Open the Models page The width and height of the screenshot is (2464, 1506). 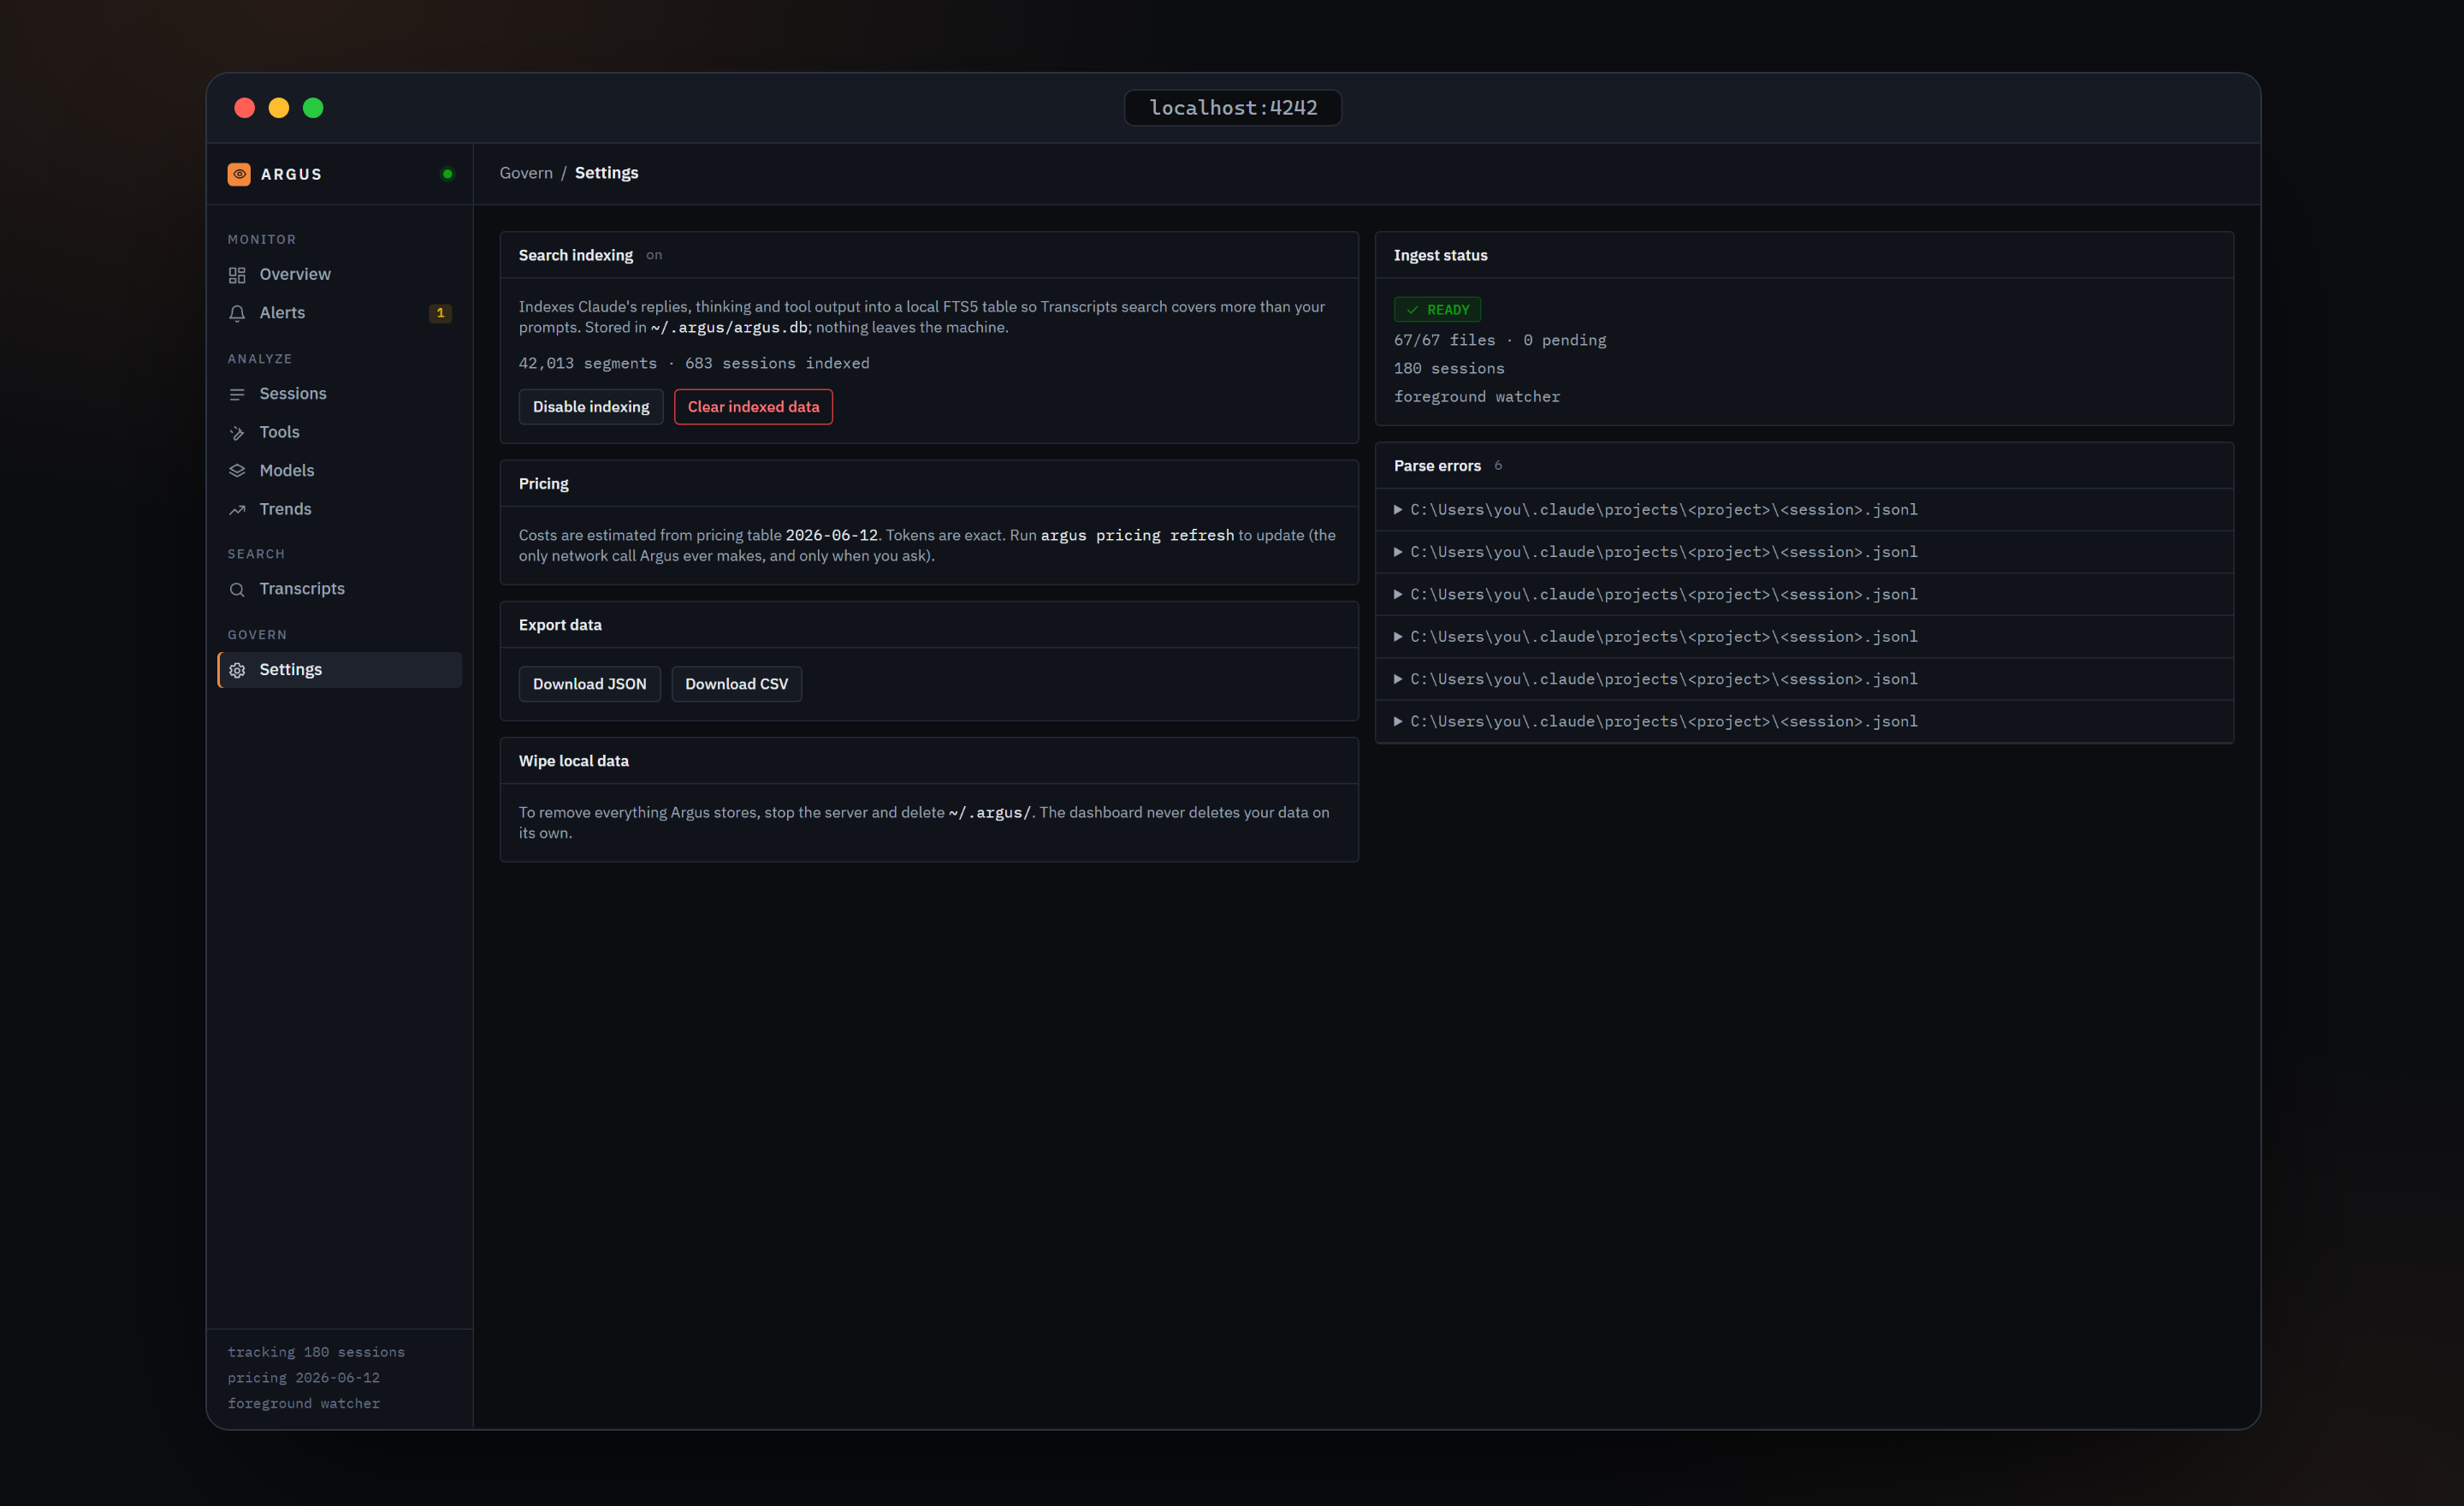tap(339, 471)
